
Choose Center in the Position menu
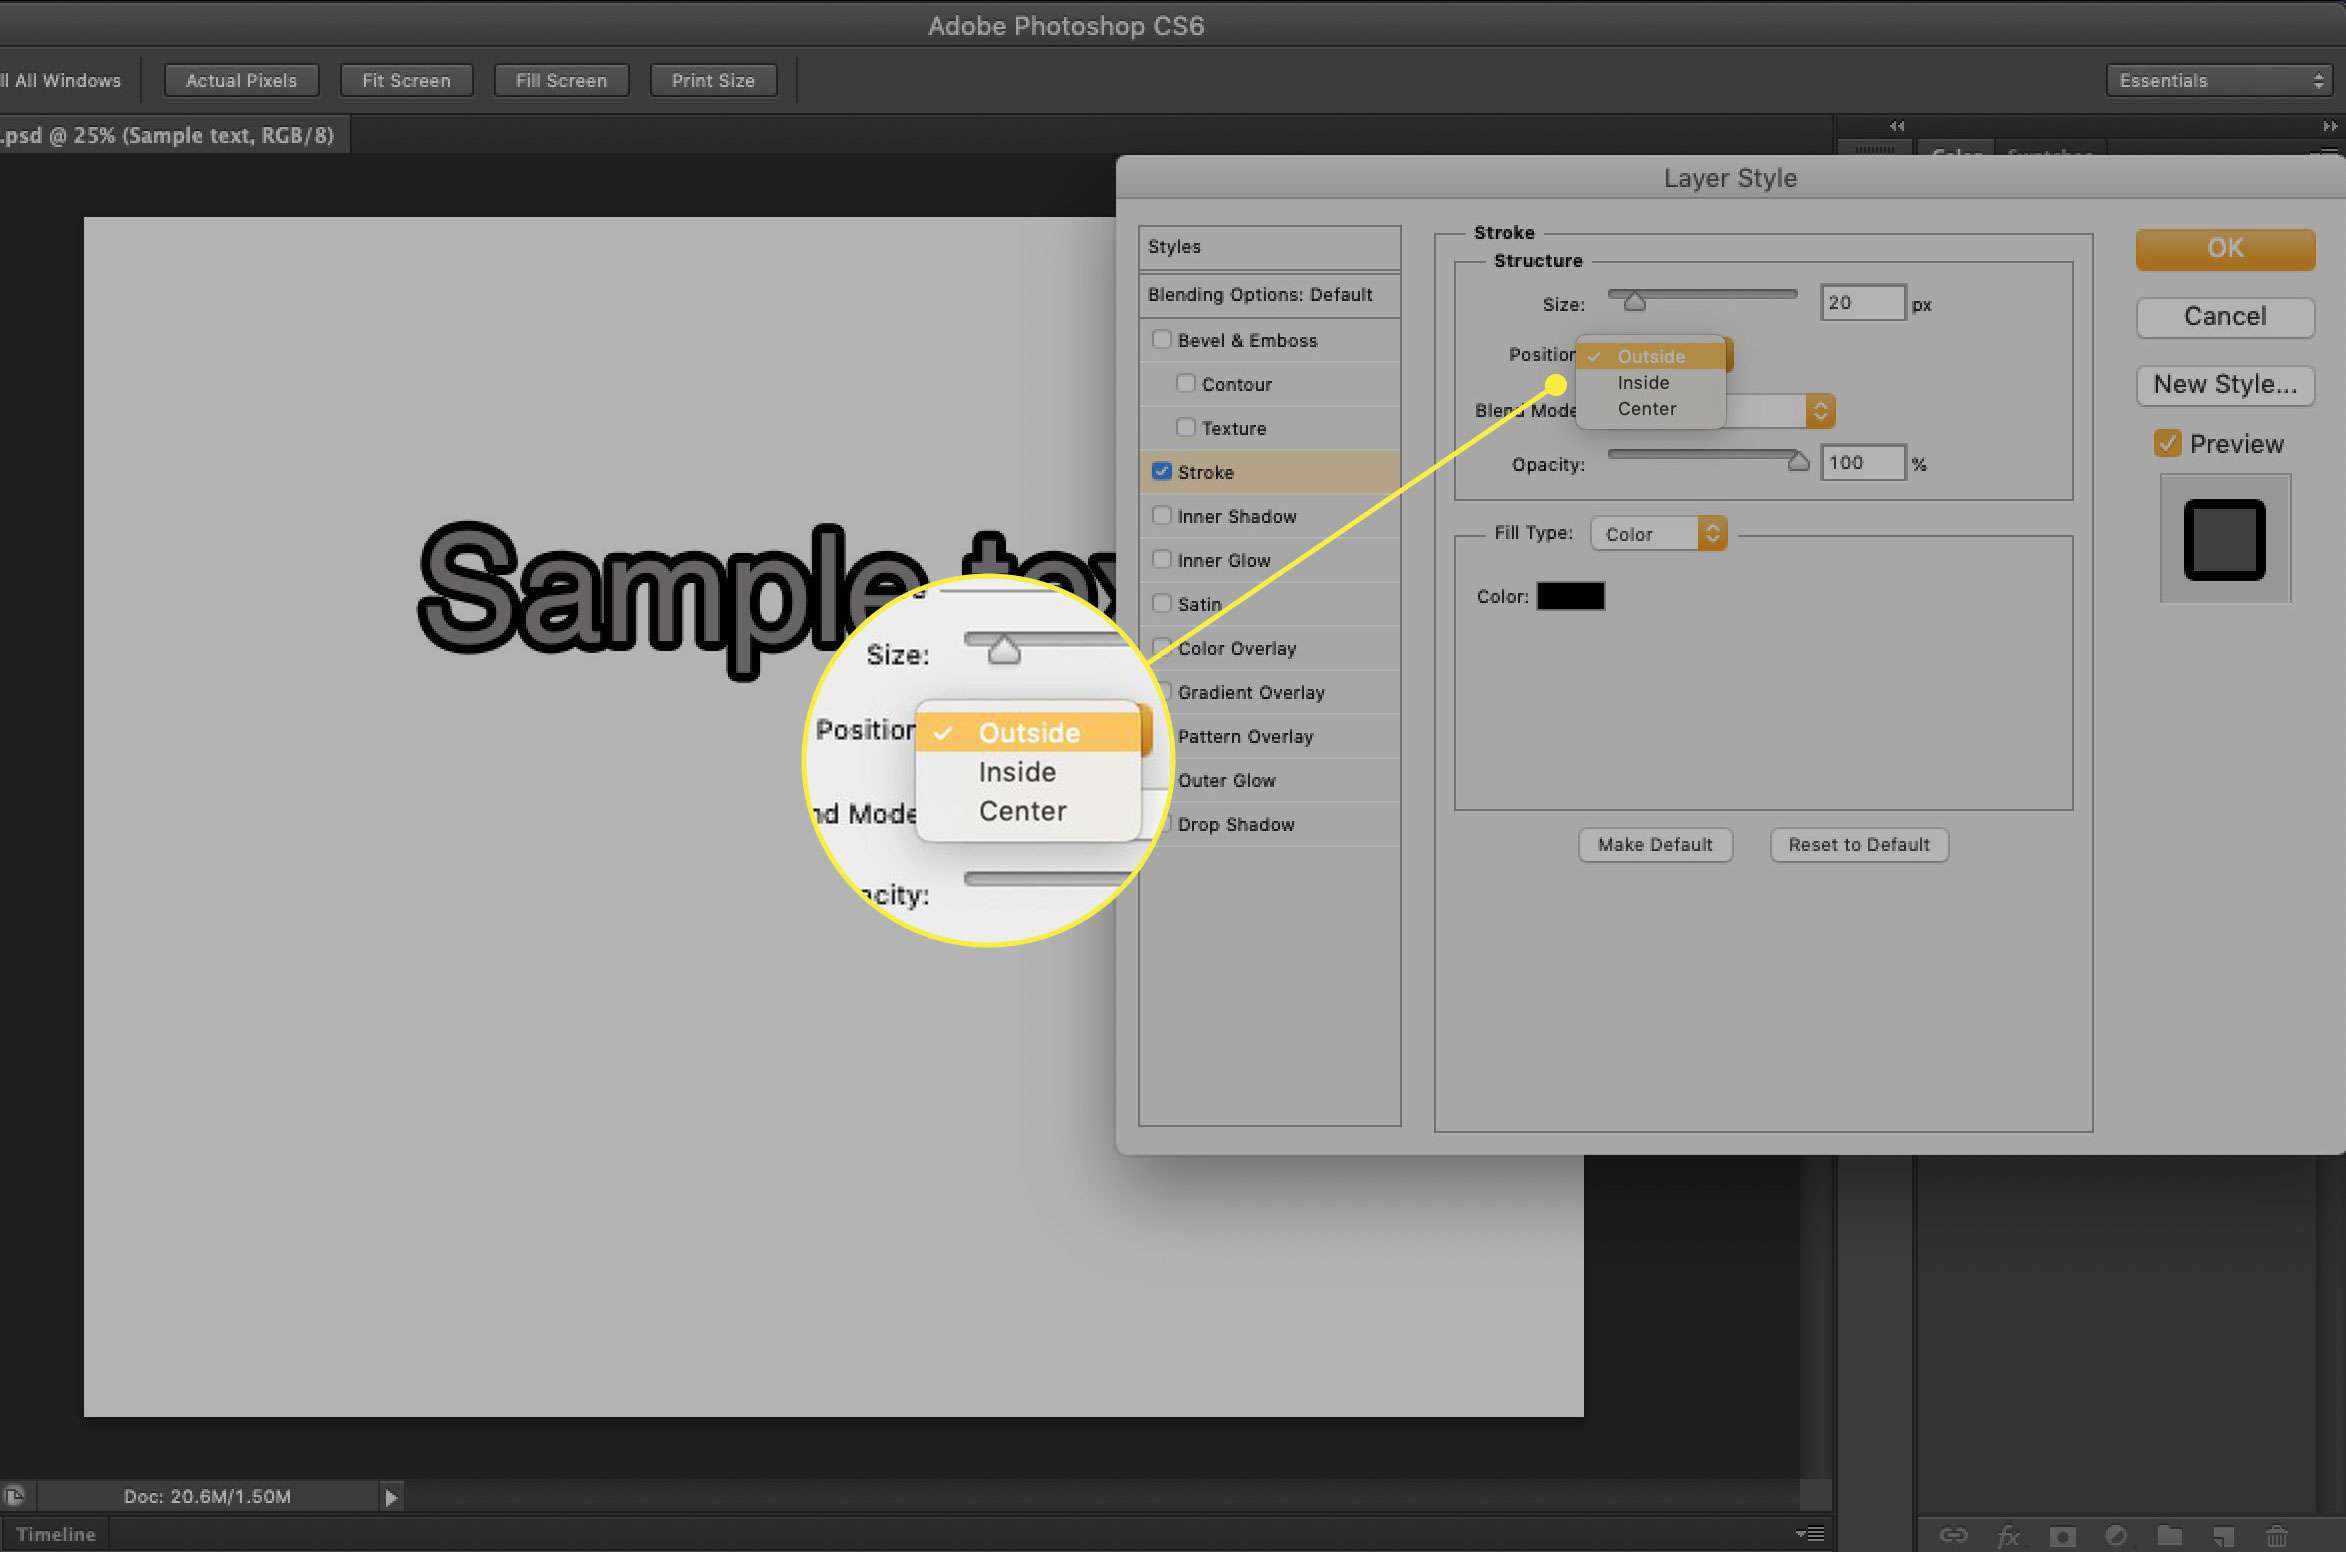1651,409
